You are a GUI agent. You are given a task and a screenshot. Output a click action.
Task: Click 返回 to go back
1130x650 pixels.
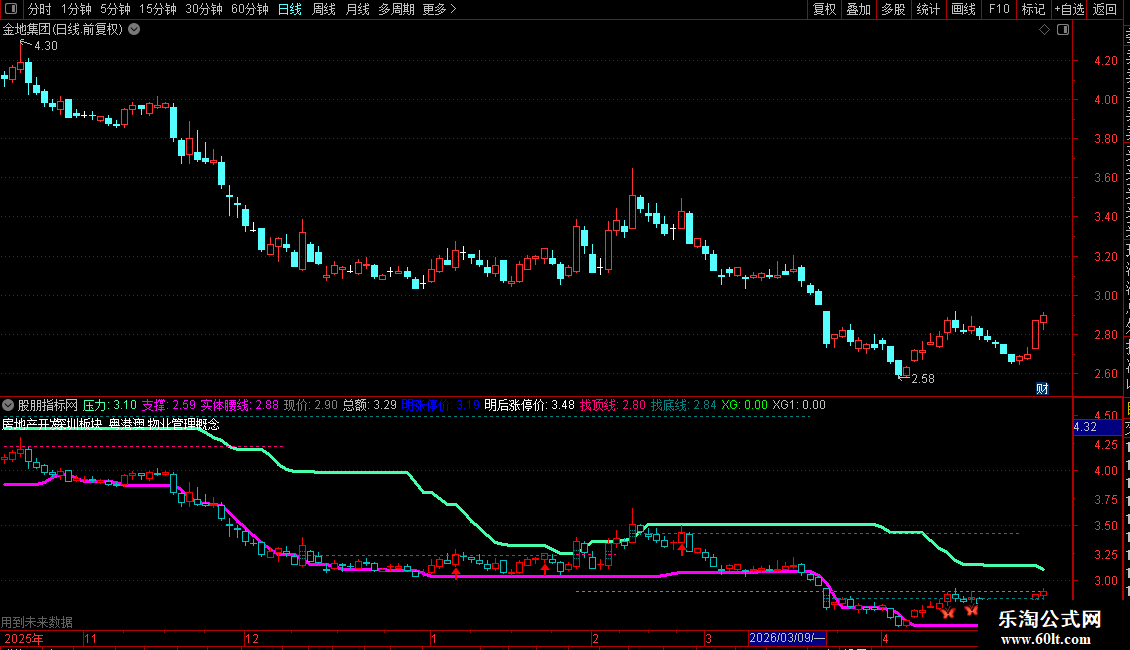[x=1104, y=9]
